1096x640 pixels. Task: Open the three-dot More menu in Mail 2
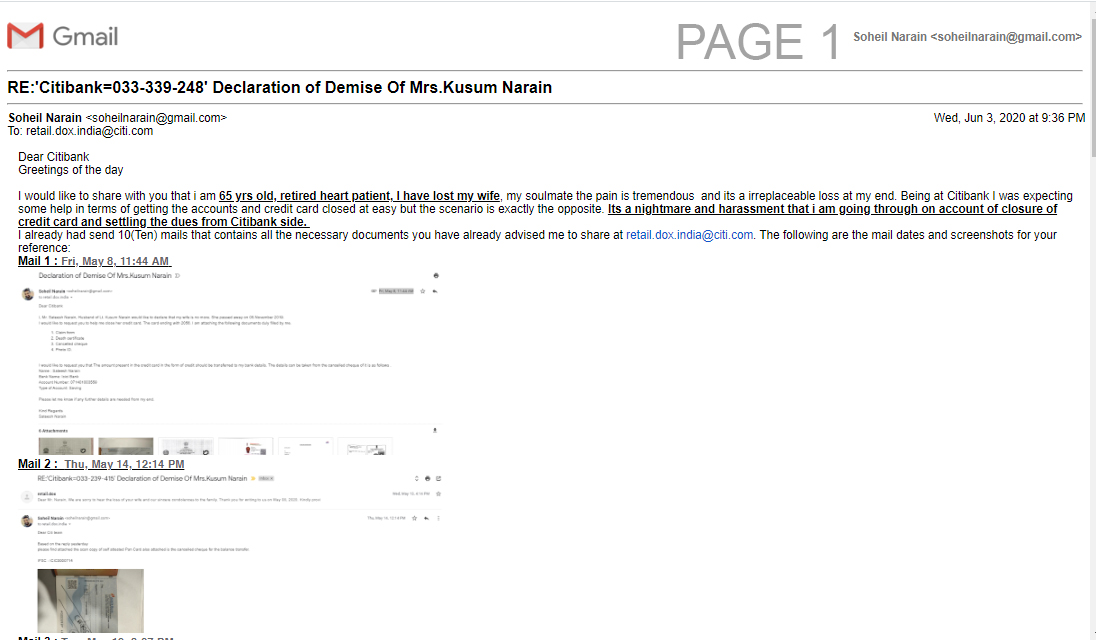pyautogui.click(x=438, y=518)
